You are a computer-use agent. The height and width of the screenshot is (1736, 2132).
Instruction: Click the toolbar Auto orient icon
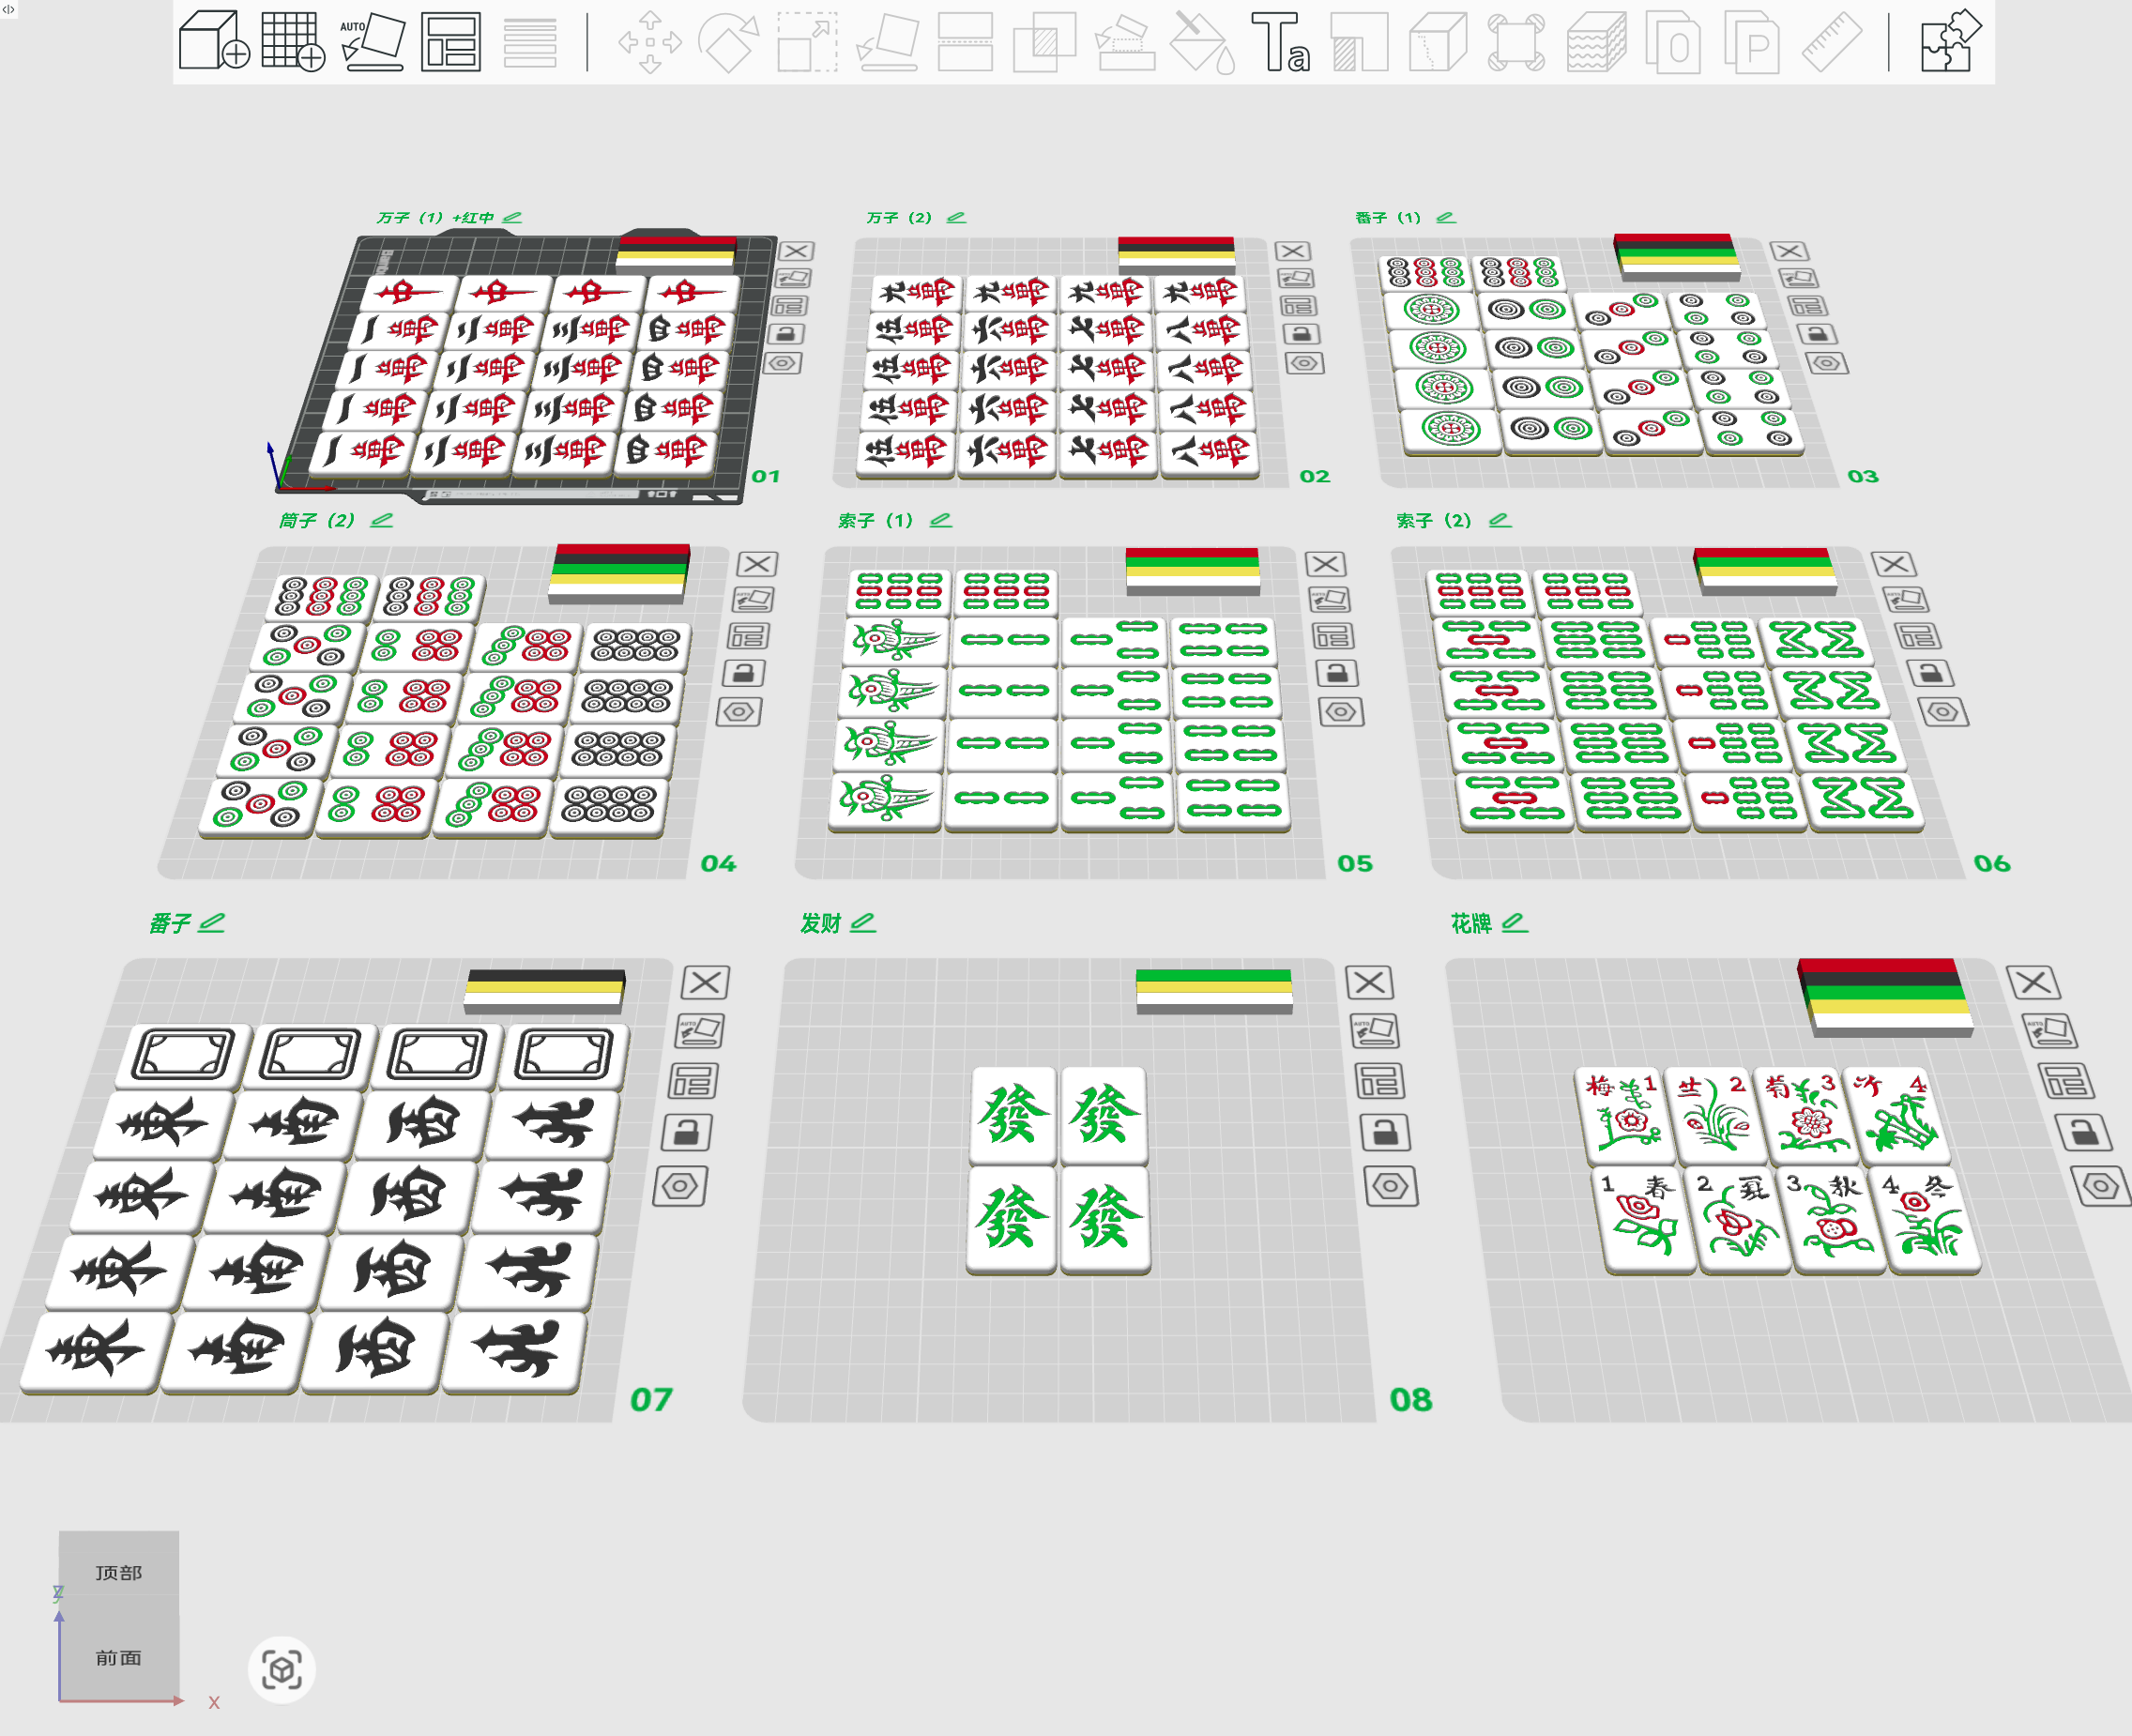click(372, 41)
